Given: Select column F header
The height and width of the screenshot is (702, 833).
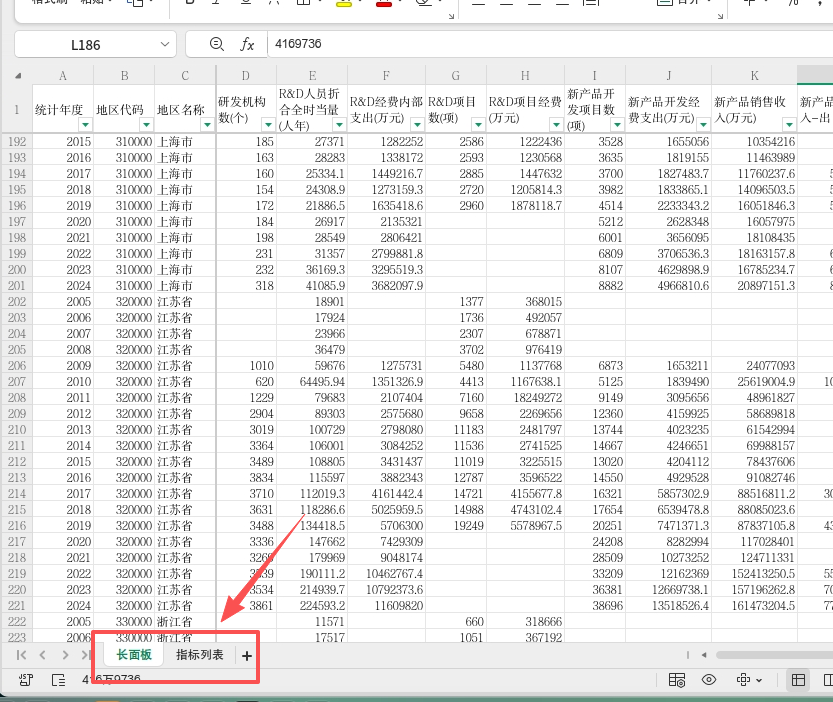Looking at the screenshot, I should 386,75.
